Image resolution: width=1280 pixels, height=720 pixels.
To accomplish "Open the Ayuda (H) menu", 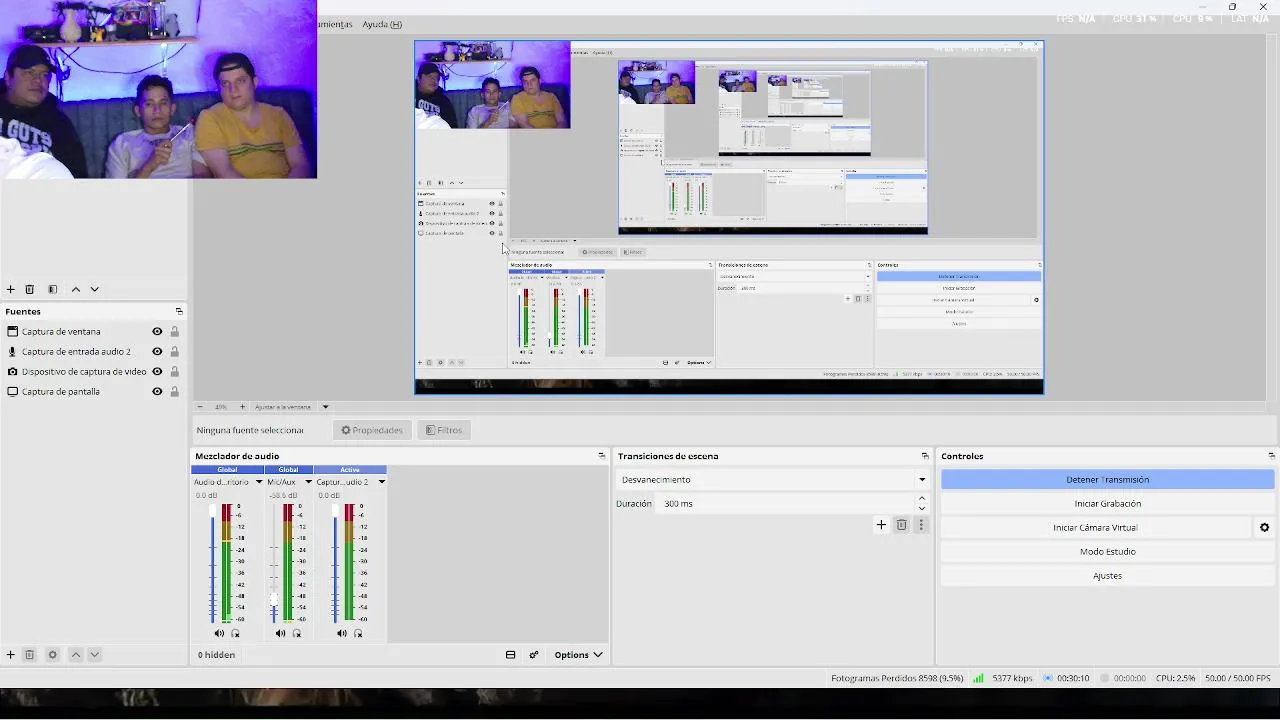I will click(382, 24).
